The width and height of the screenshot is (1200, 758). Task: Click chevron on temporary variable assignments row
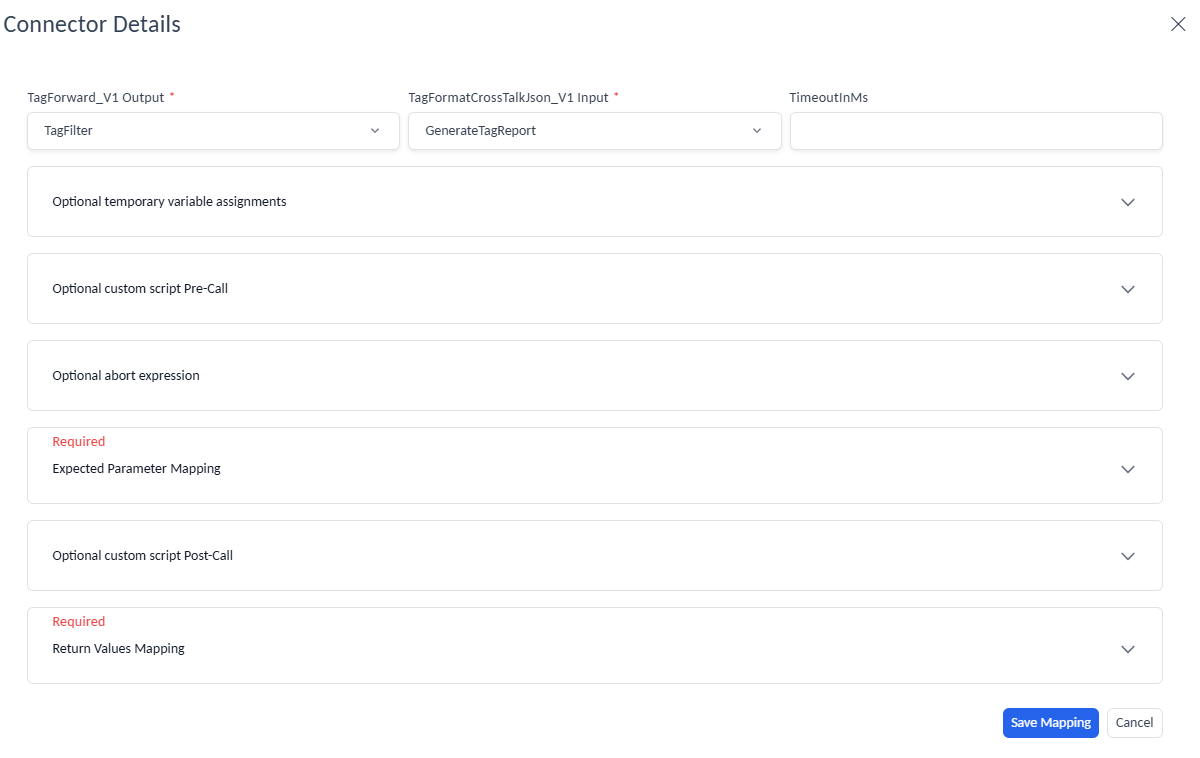tap(1128, 202)
